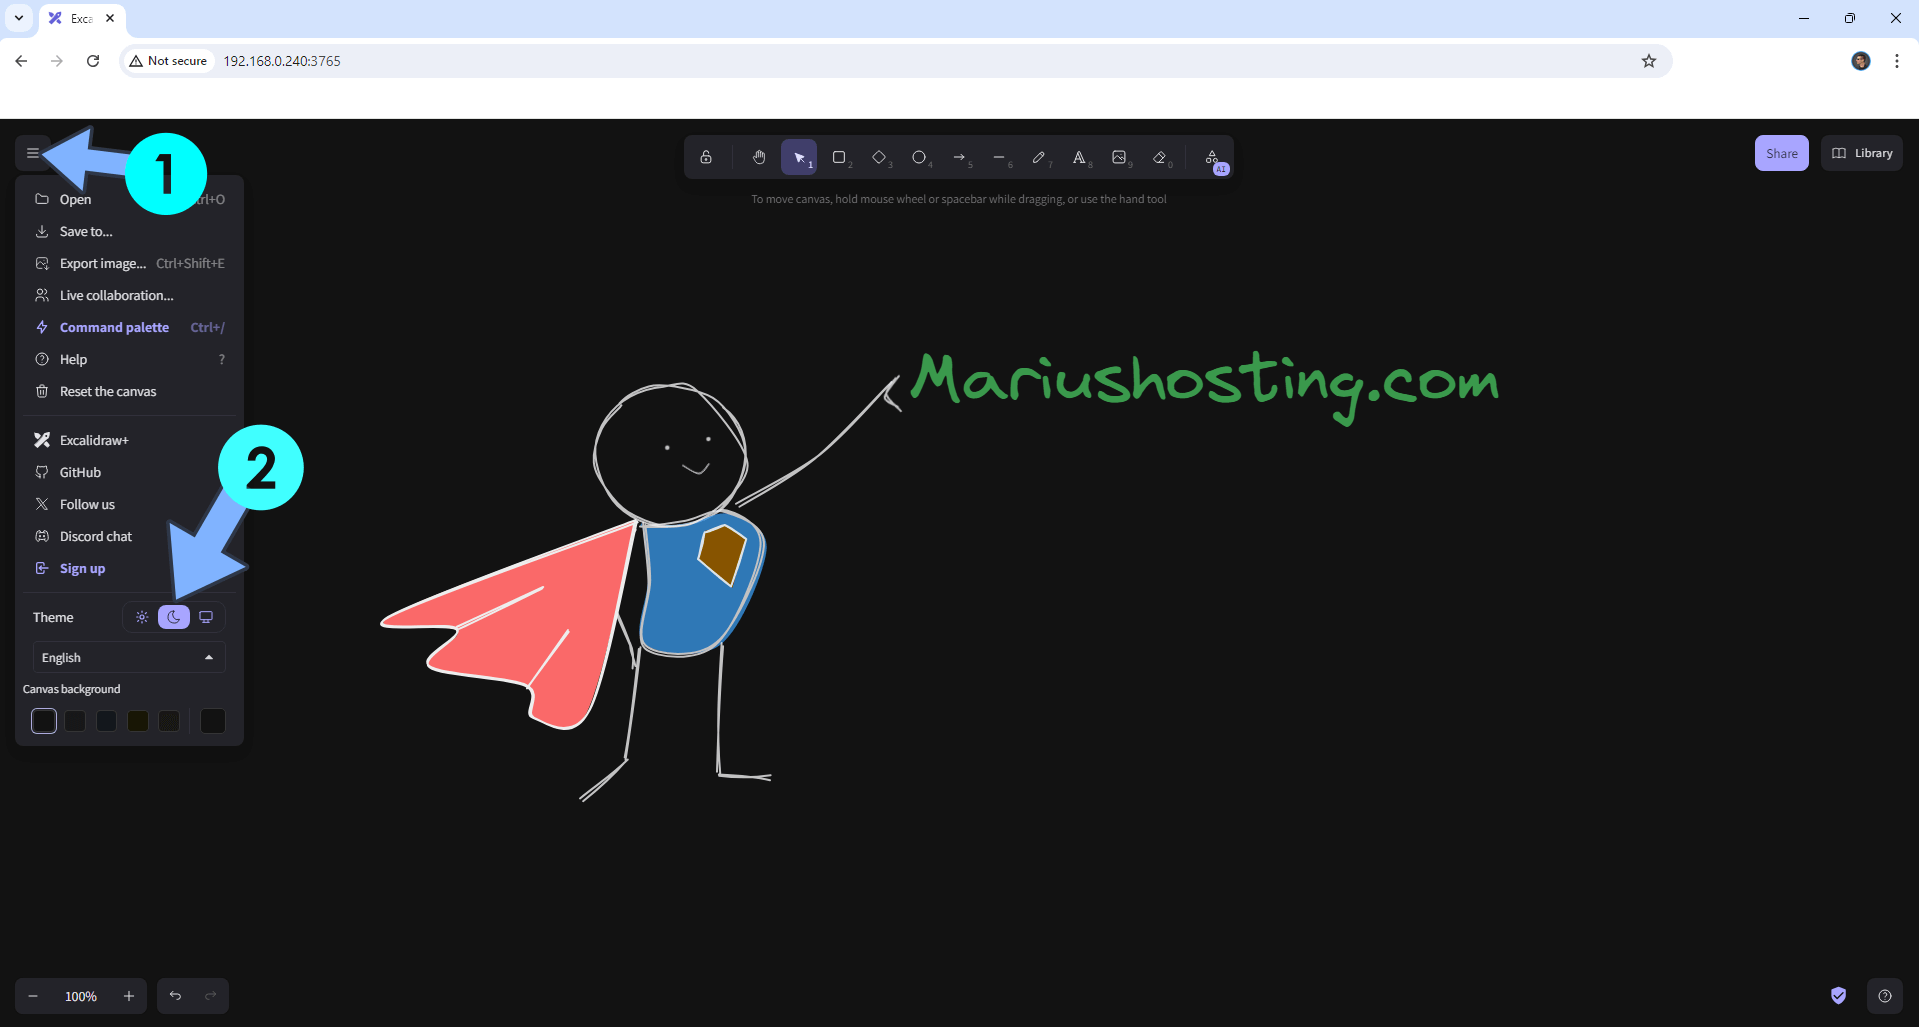Open the Chrome three-dot menu

point(1897,61)
